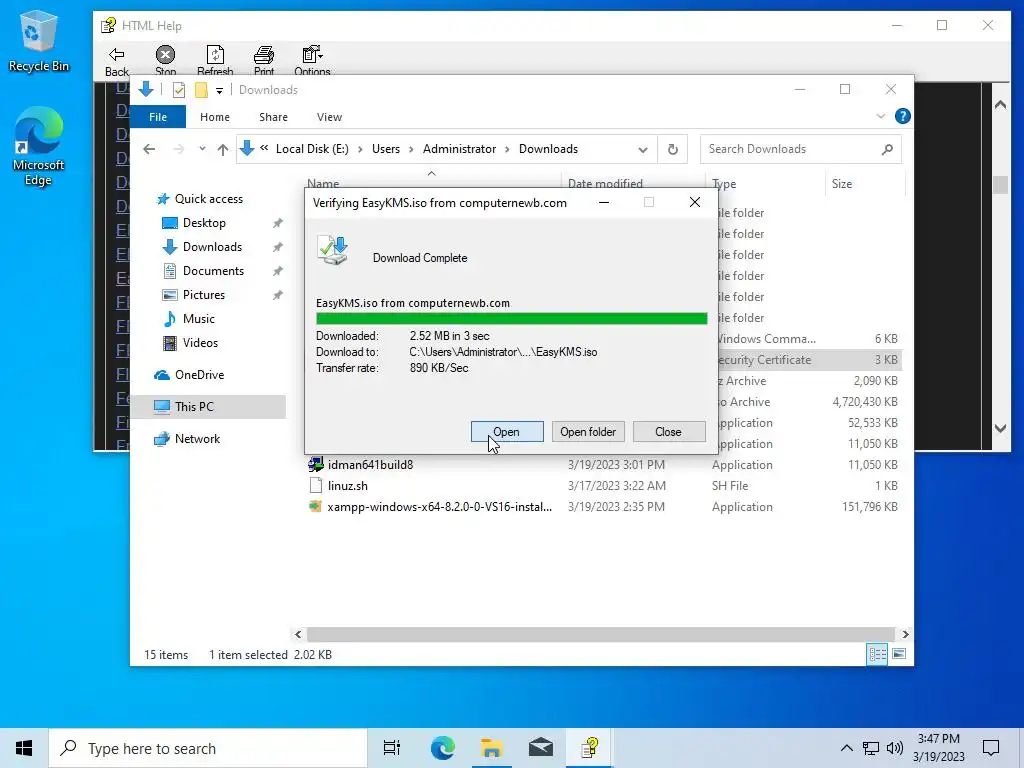Expand the Explorer ribbon chevron
The image size is (1024, 768).
click(x=880, y=116)
